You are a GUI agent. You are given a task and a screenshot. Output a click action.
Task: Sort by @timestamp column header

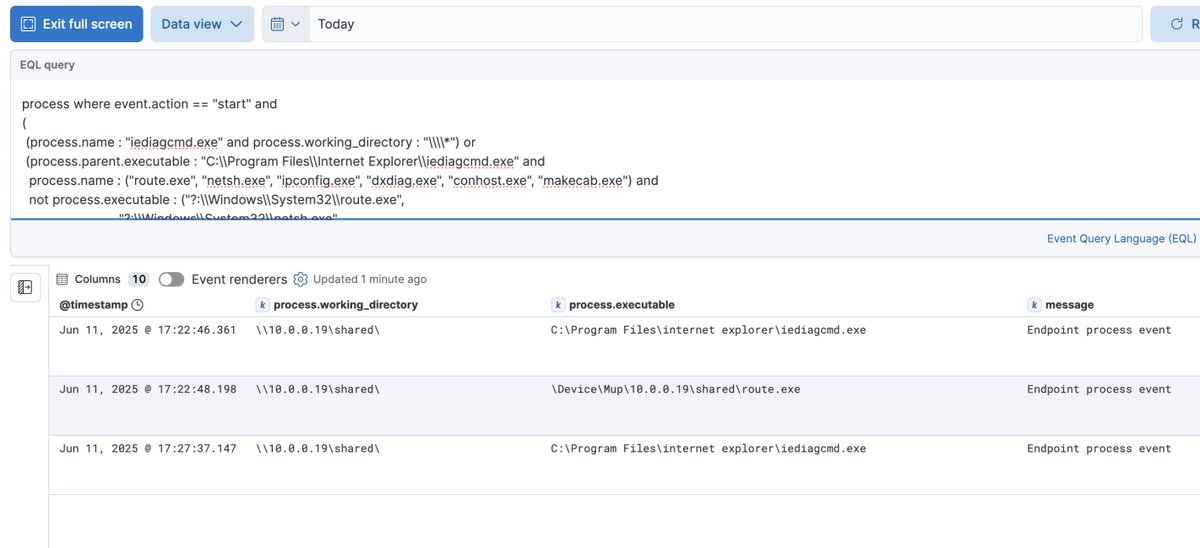(92, 305)
